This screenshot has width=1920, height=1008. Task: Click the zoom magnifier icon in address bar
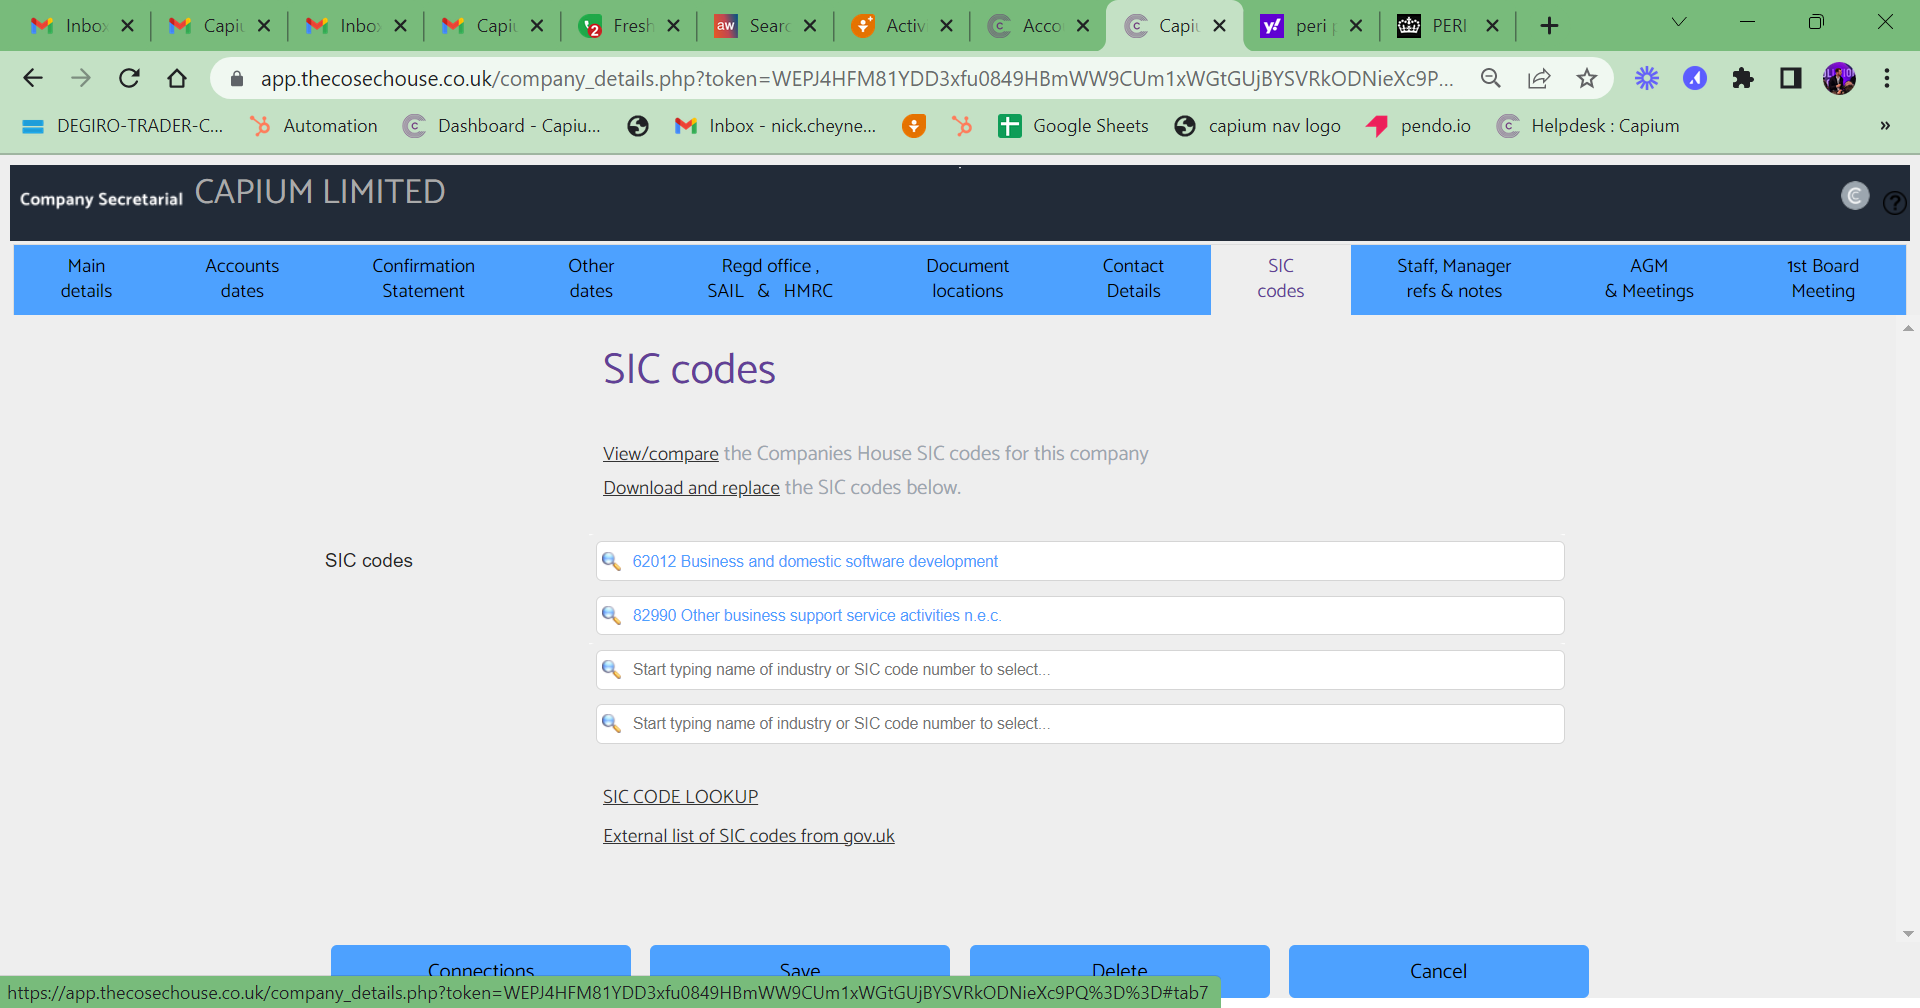point(1491,78)
